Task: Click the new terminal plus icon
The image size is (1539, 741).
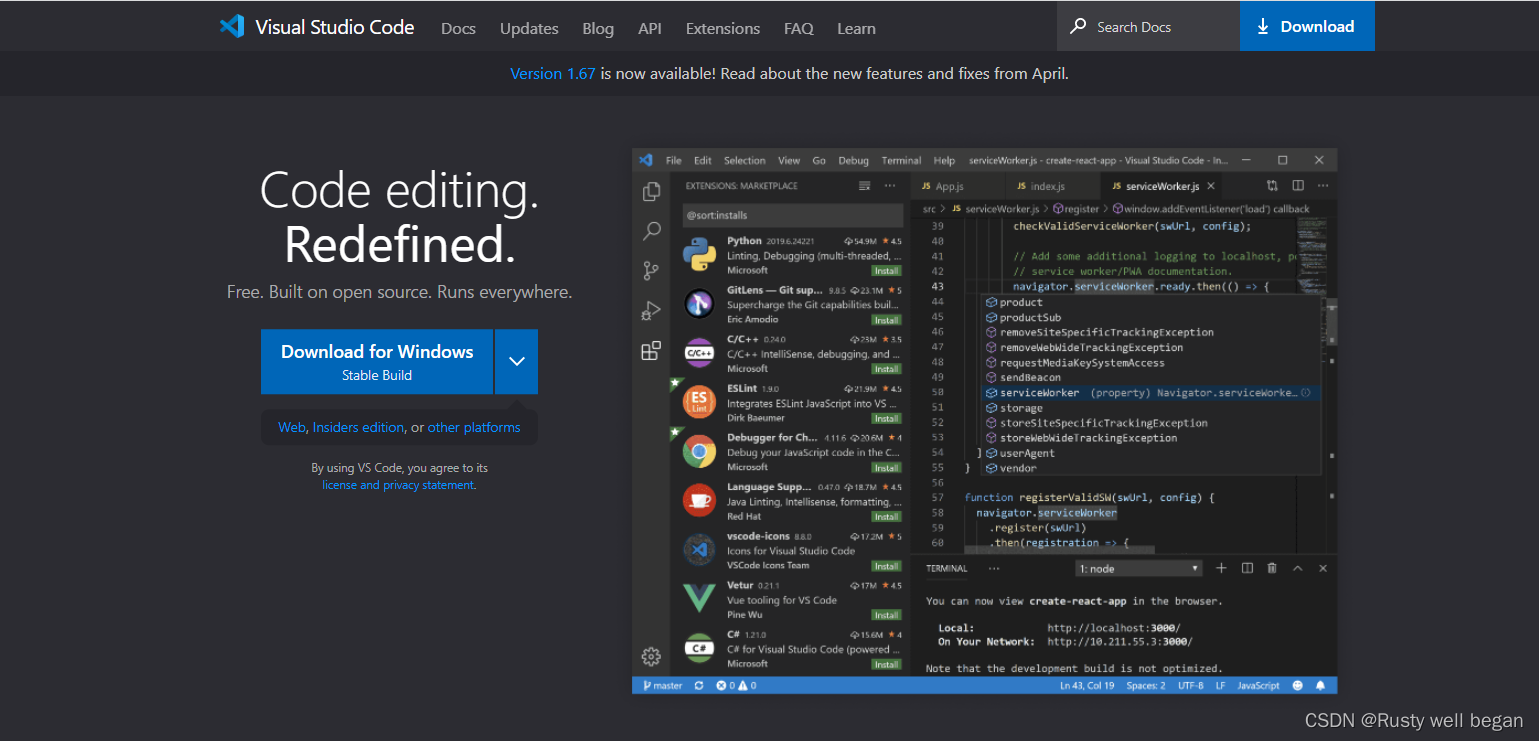Action: (1221, 568)
